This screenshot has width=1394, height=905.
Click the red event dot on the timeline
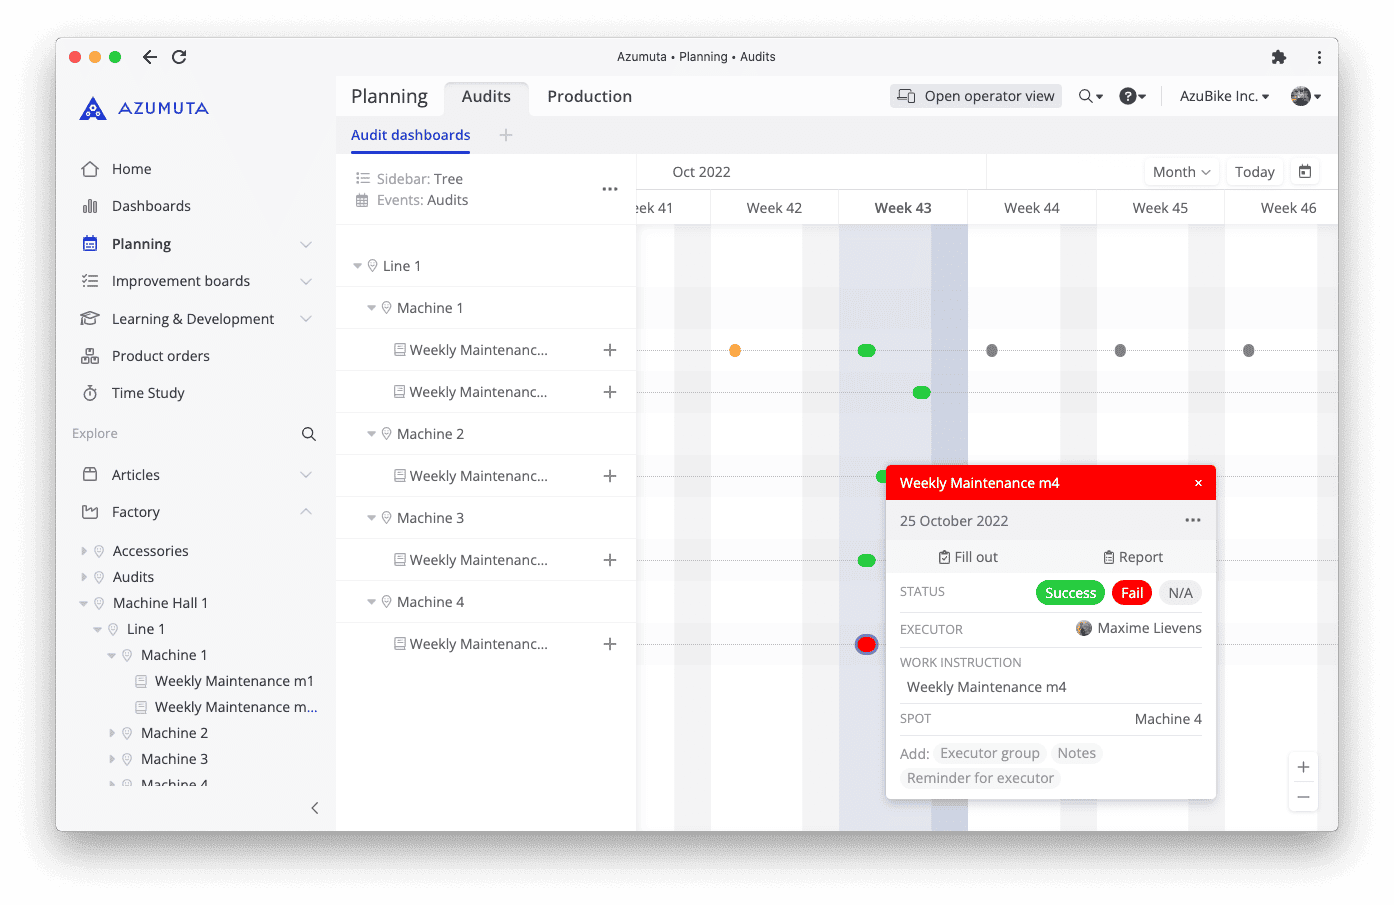866,644
